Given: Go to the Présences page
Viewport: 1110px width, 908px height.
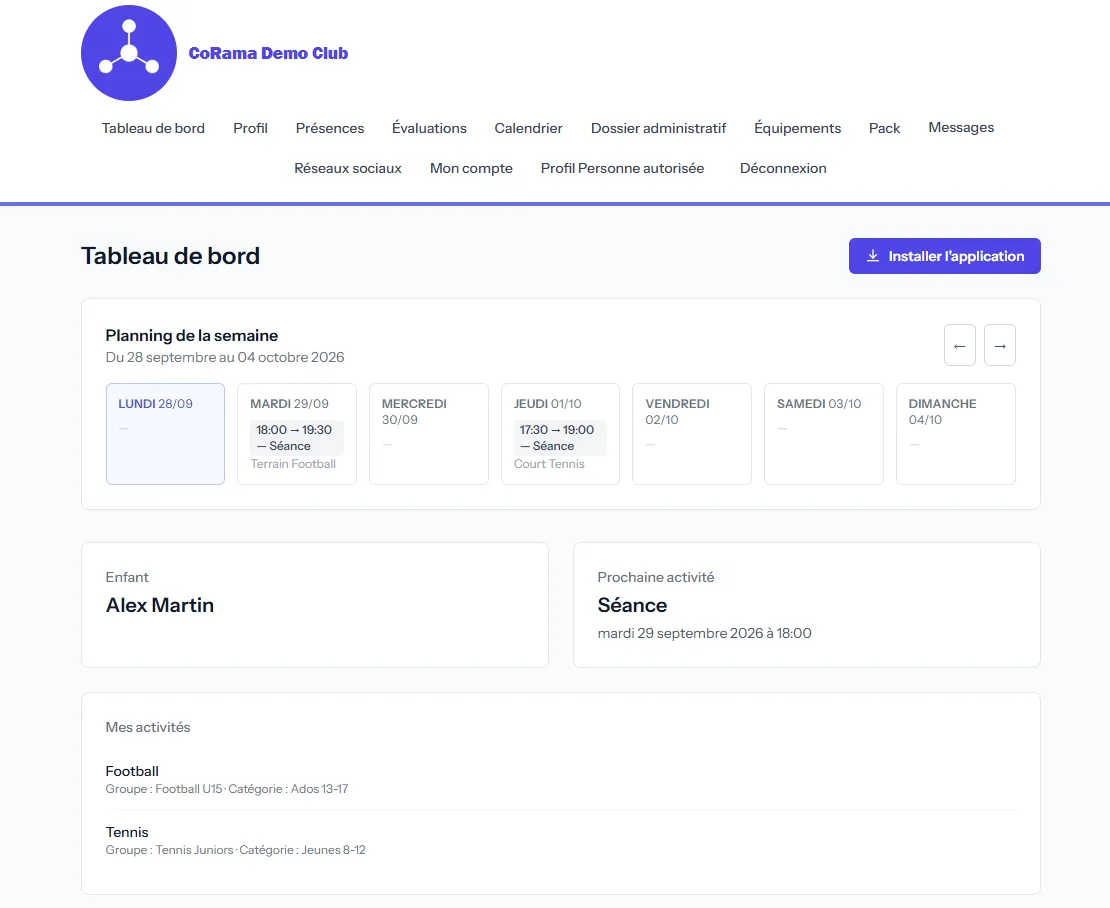Looking at the screenshot, I should pos(330,128).
